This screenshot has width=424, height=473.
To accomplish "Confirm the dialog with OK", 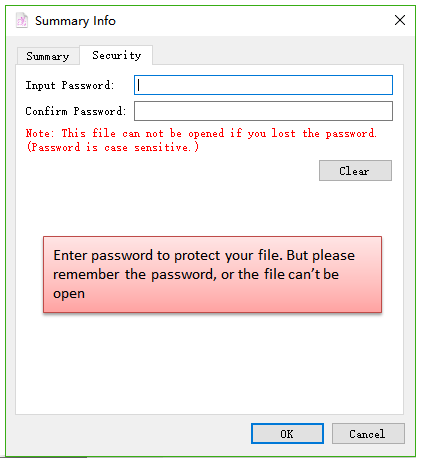I will [x=287, y=434].
